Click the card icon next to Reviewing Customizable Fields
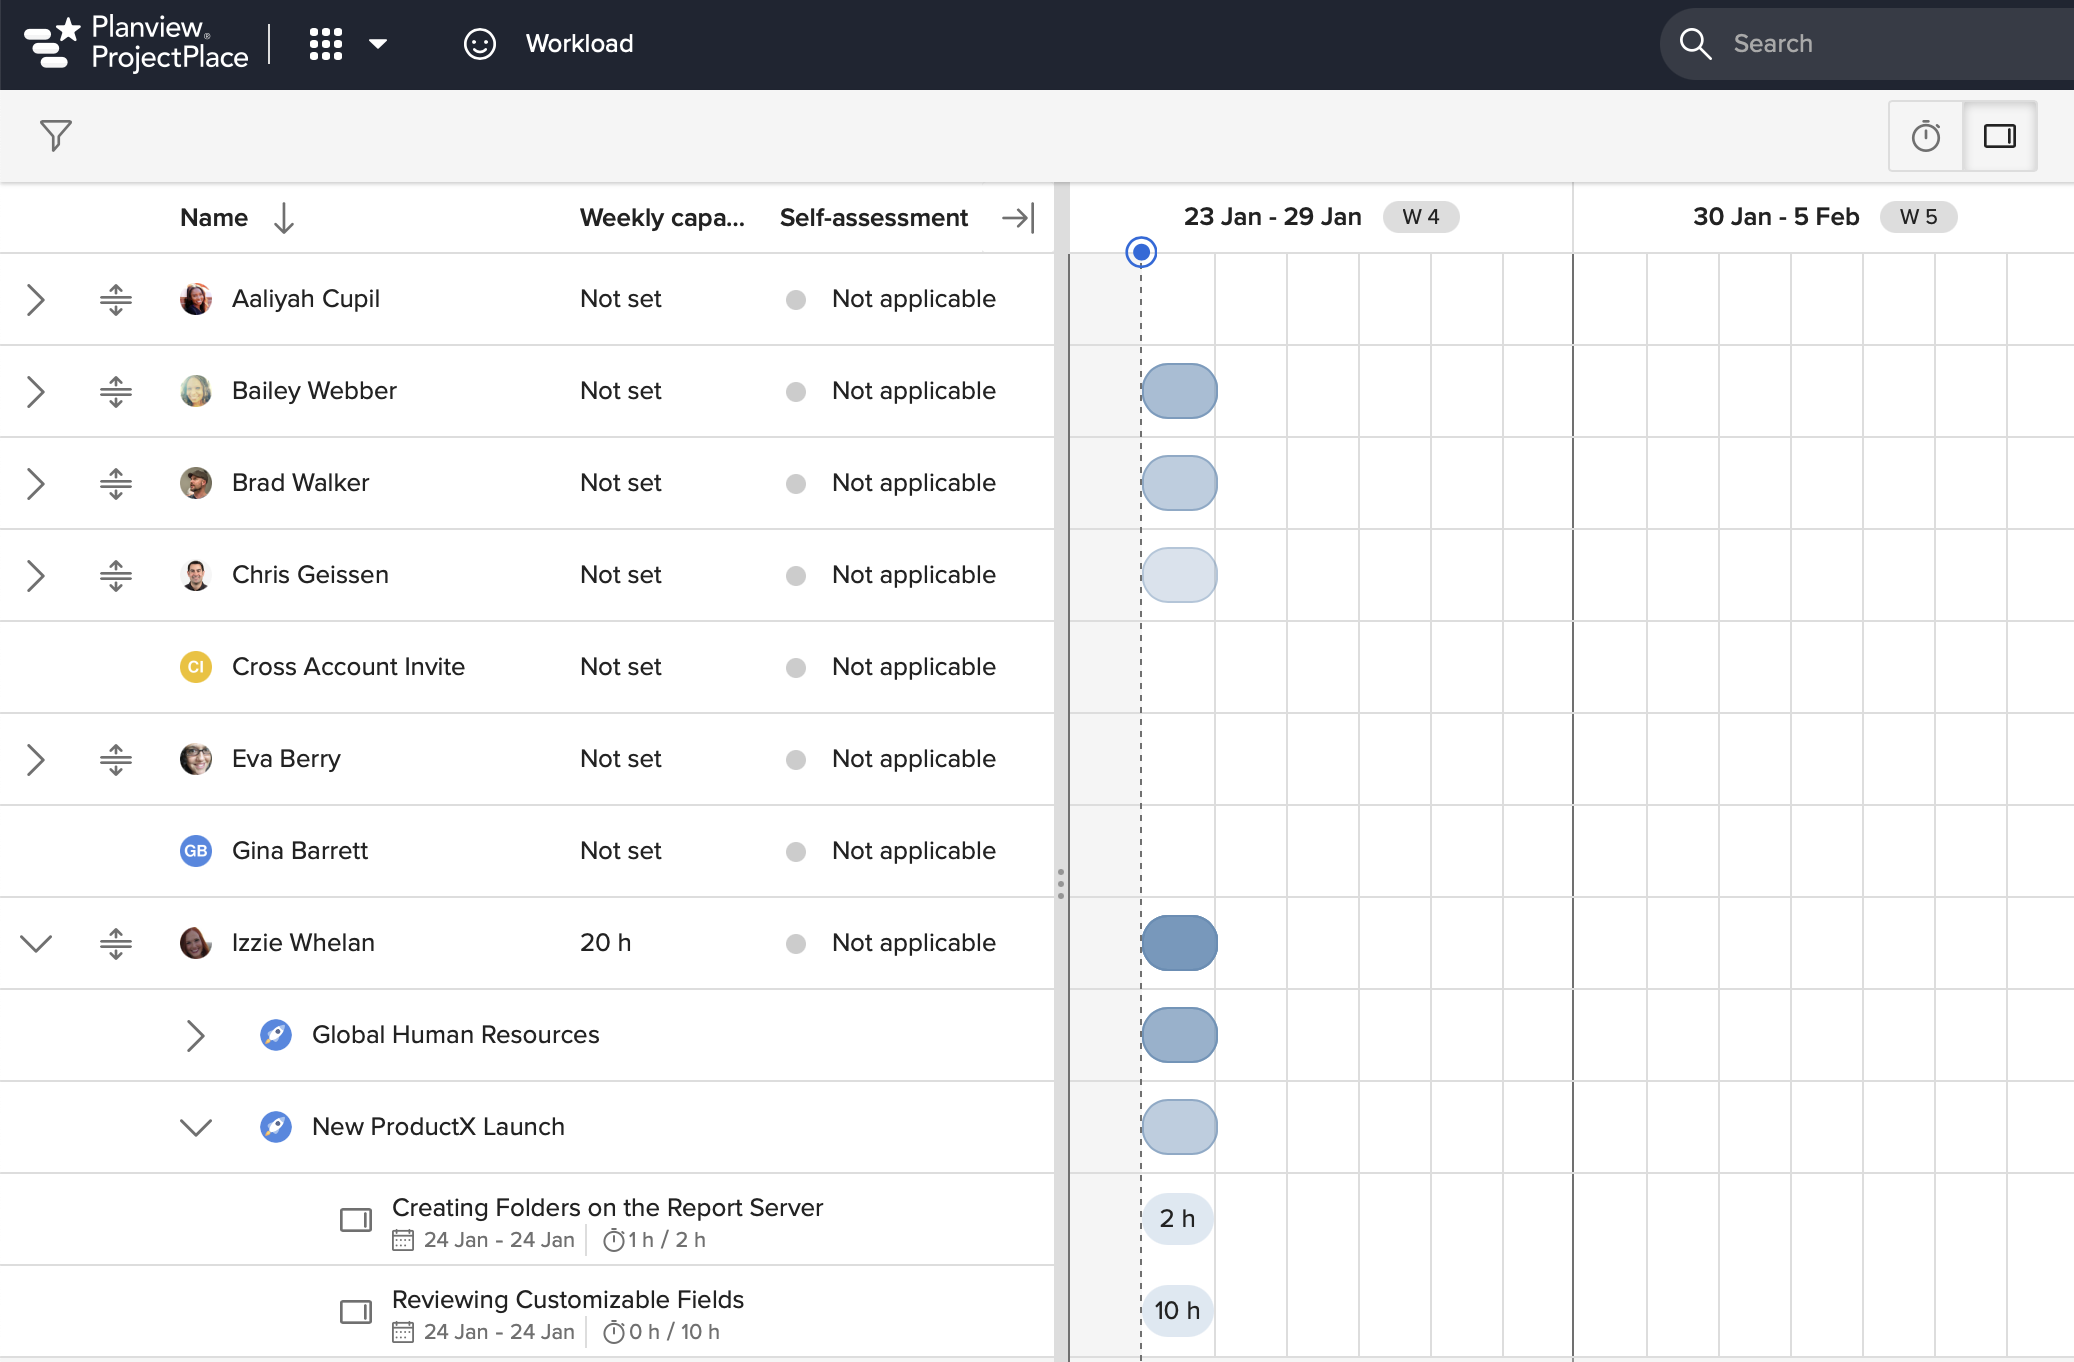2074x1362 pixels. click(355, 1311)
